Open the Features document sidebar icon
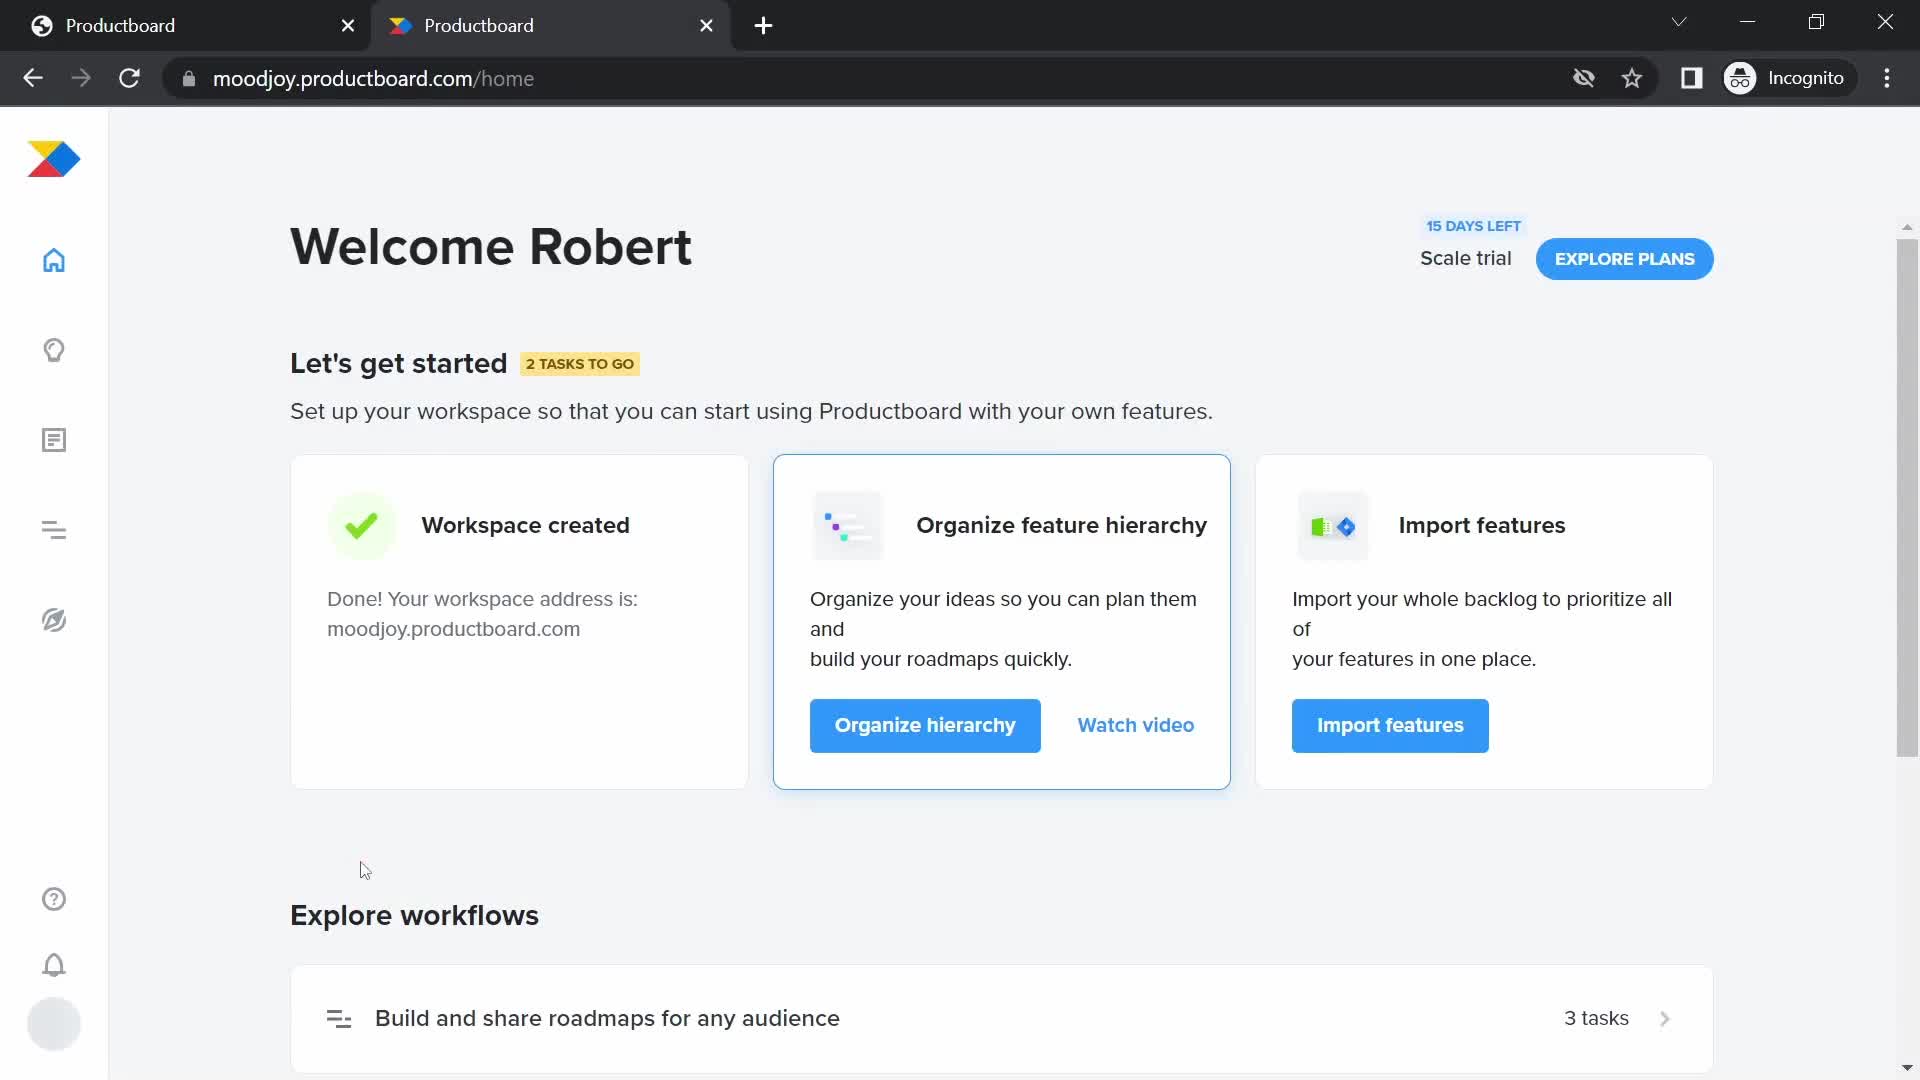 [x=54, y=440]
